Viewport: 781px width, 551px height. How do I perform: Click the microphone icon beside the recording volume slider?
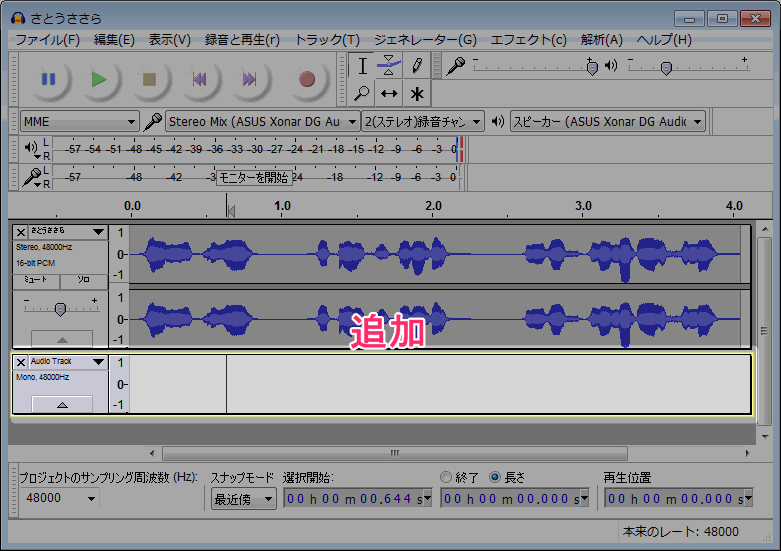pyautogui.click(x=455, y=66)
